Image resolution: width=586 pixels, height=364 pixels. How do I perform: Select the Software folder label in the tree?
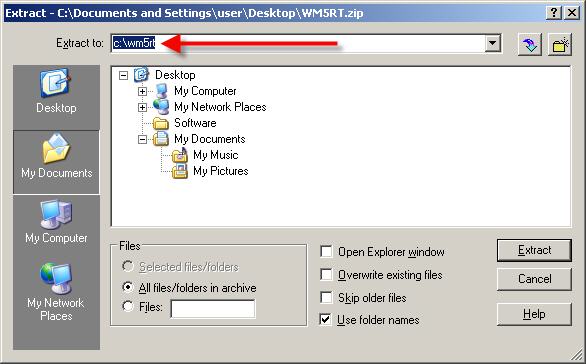point(195,123)
